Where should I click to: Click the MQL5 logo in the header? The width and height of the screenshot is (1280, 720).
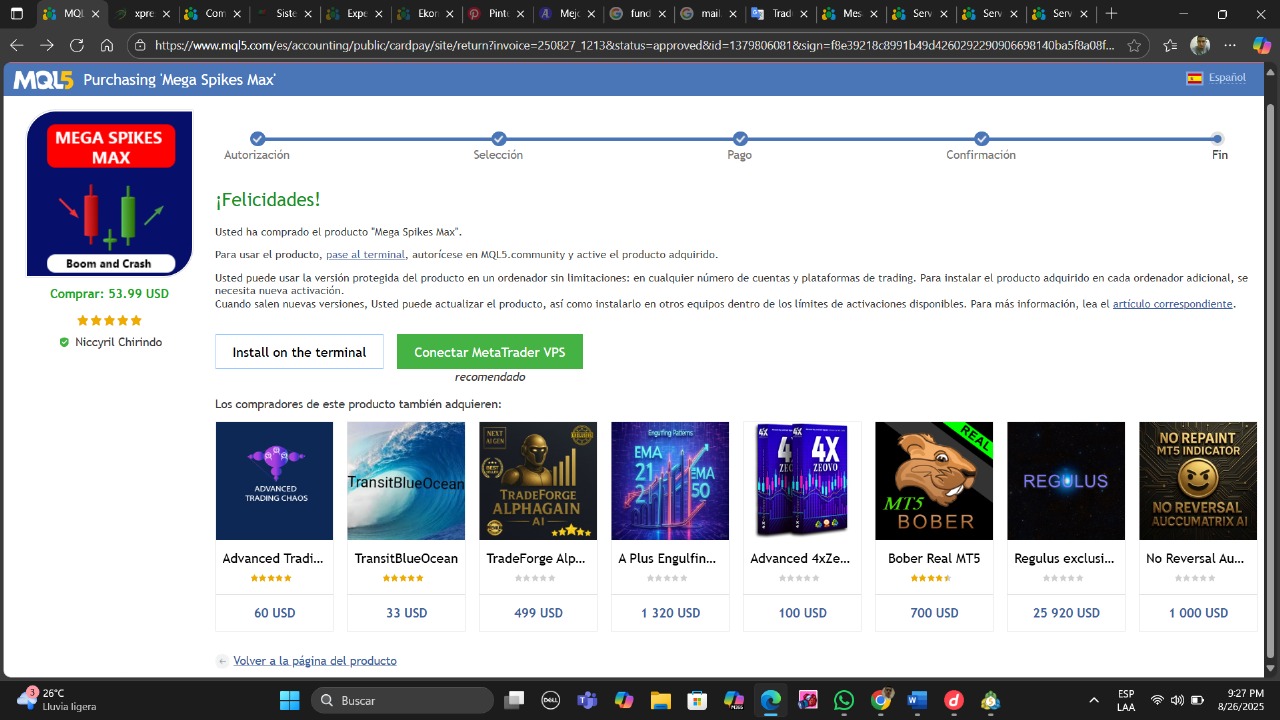(x=42, y=80)
